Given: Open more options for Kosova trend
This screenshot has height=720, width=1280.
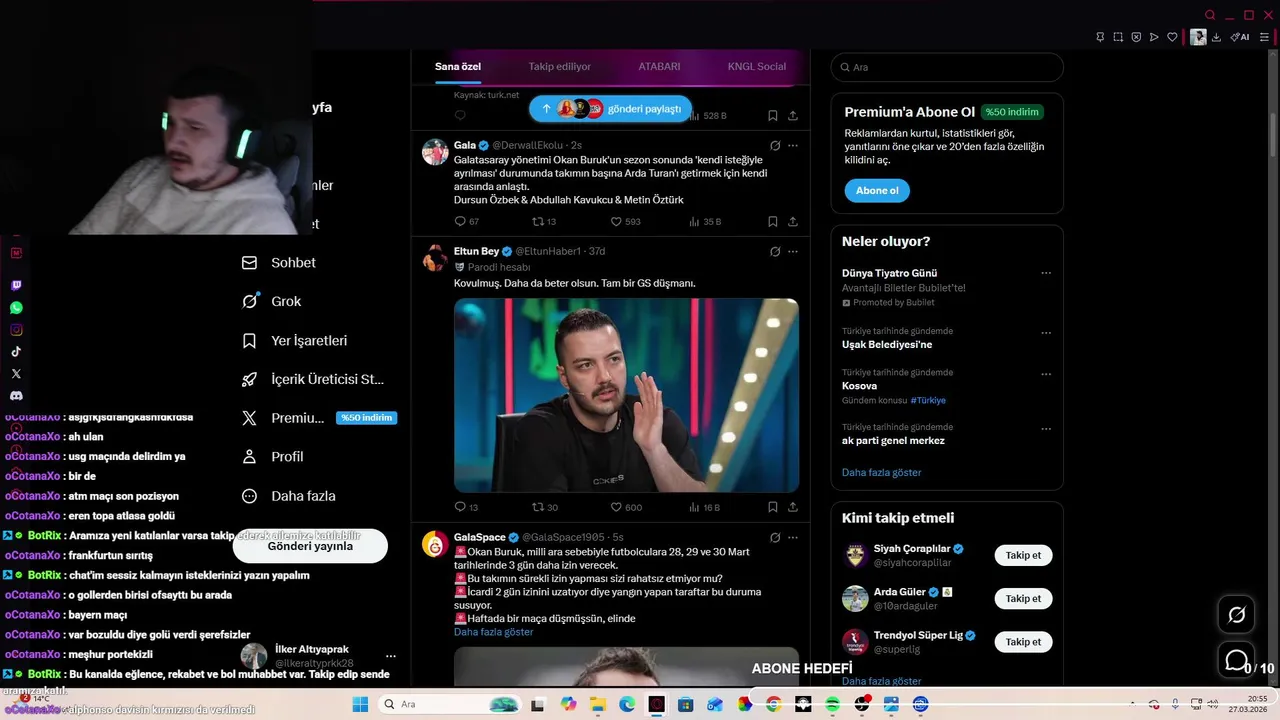Looking at the screenshot, I should pos(1046,374).
